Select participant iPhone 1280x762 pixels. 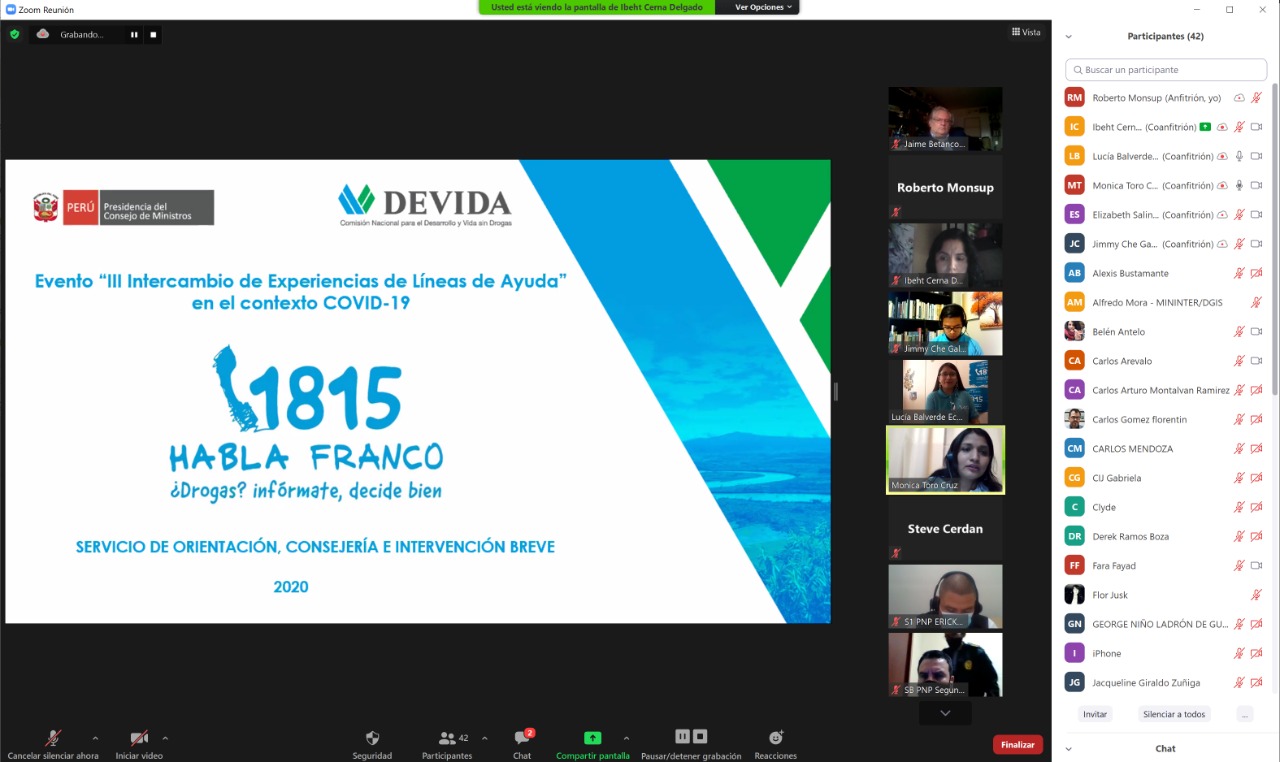[x=1166, y=653]
